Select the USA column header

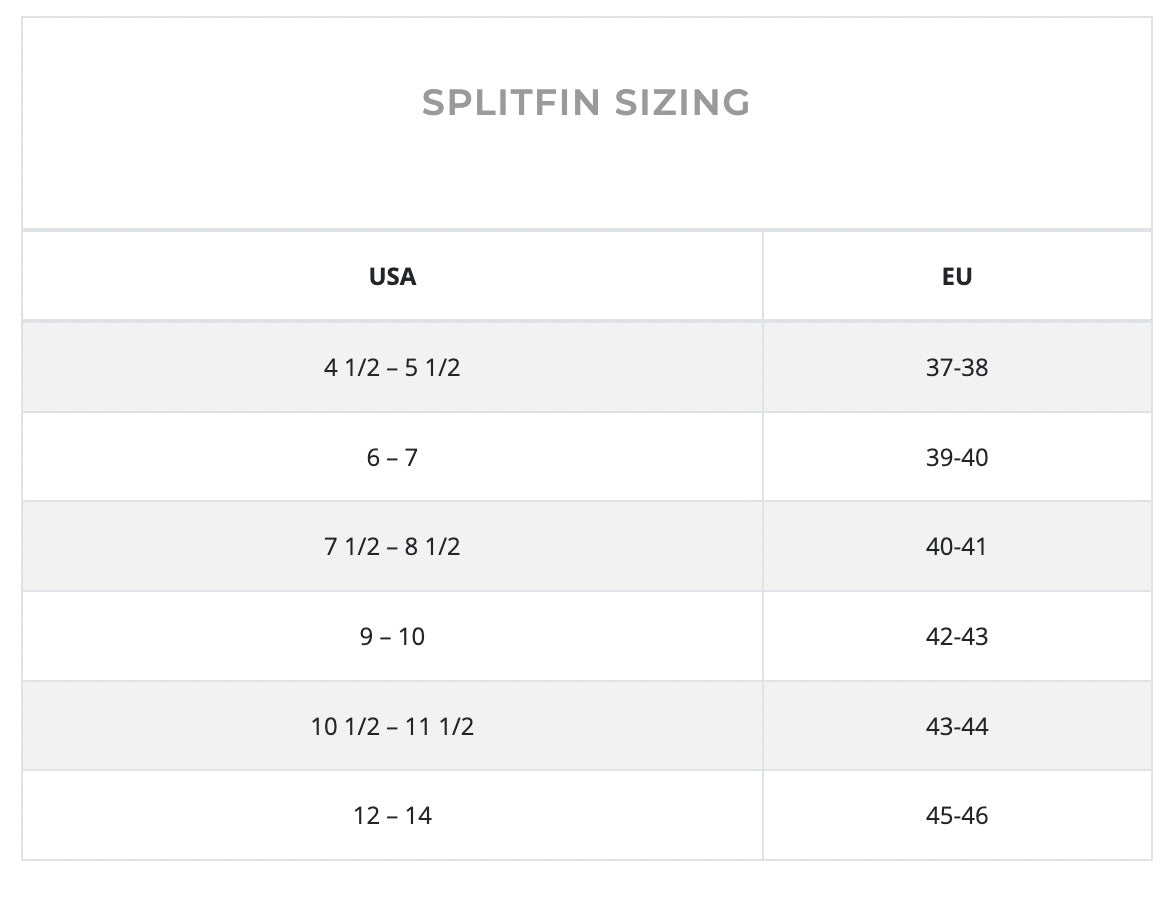[x=392, y=276]
